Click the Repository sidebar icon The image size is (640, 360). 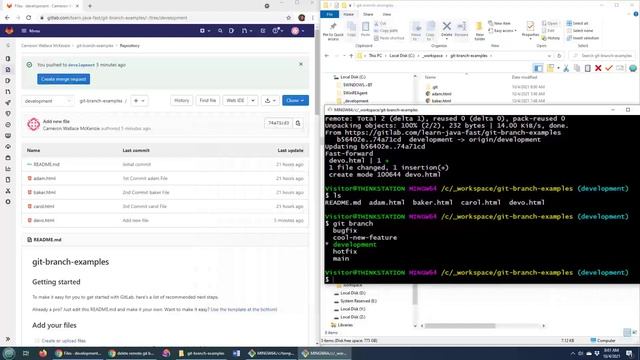(x=8, y=70)
